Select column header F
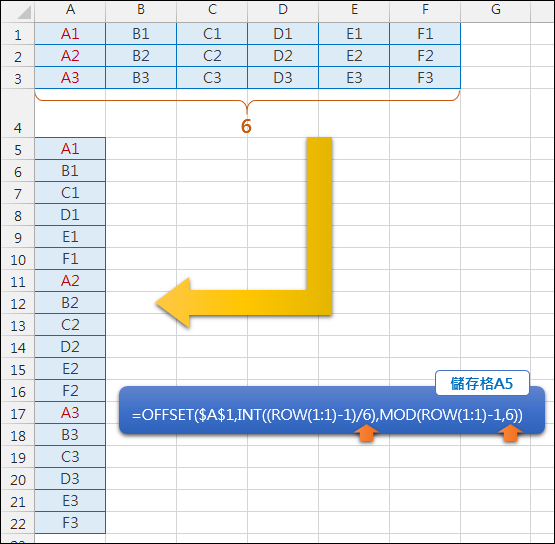This screenshot has height=544, width=555. tap(425, 11)
